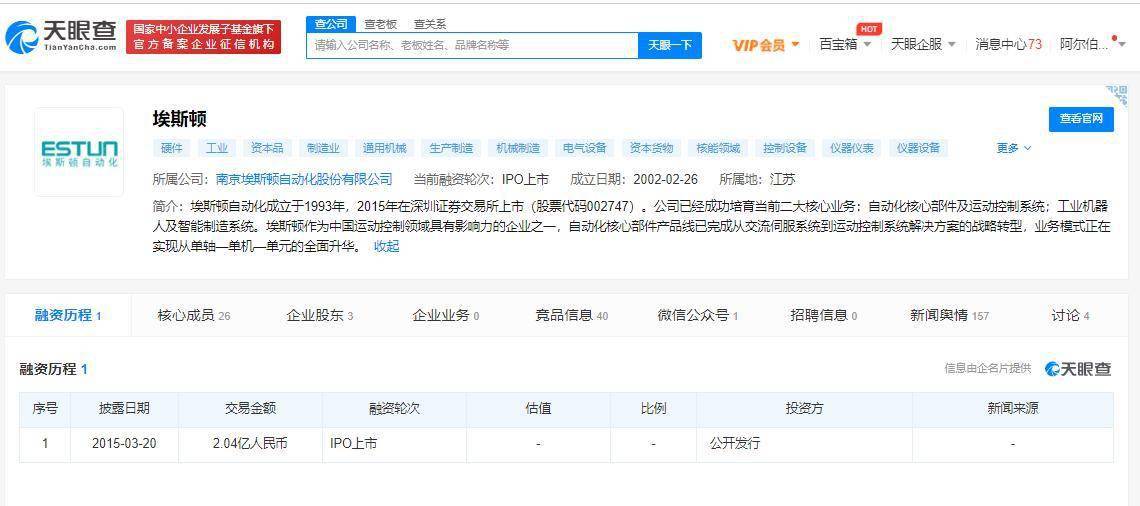Click the 电气设备 tag

585,148
